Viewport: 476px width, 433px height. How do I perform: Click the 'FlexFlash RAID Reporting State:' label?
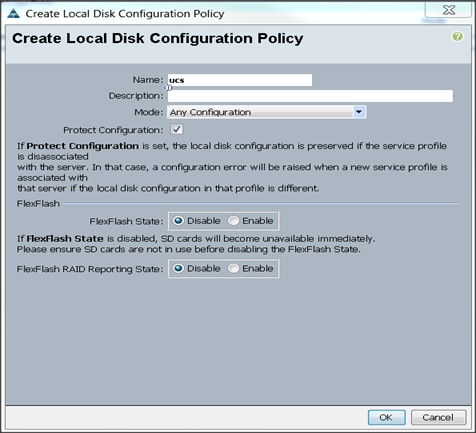[90, 269]
